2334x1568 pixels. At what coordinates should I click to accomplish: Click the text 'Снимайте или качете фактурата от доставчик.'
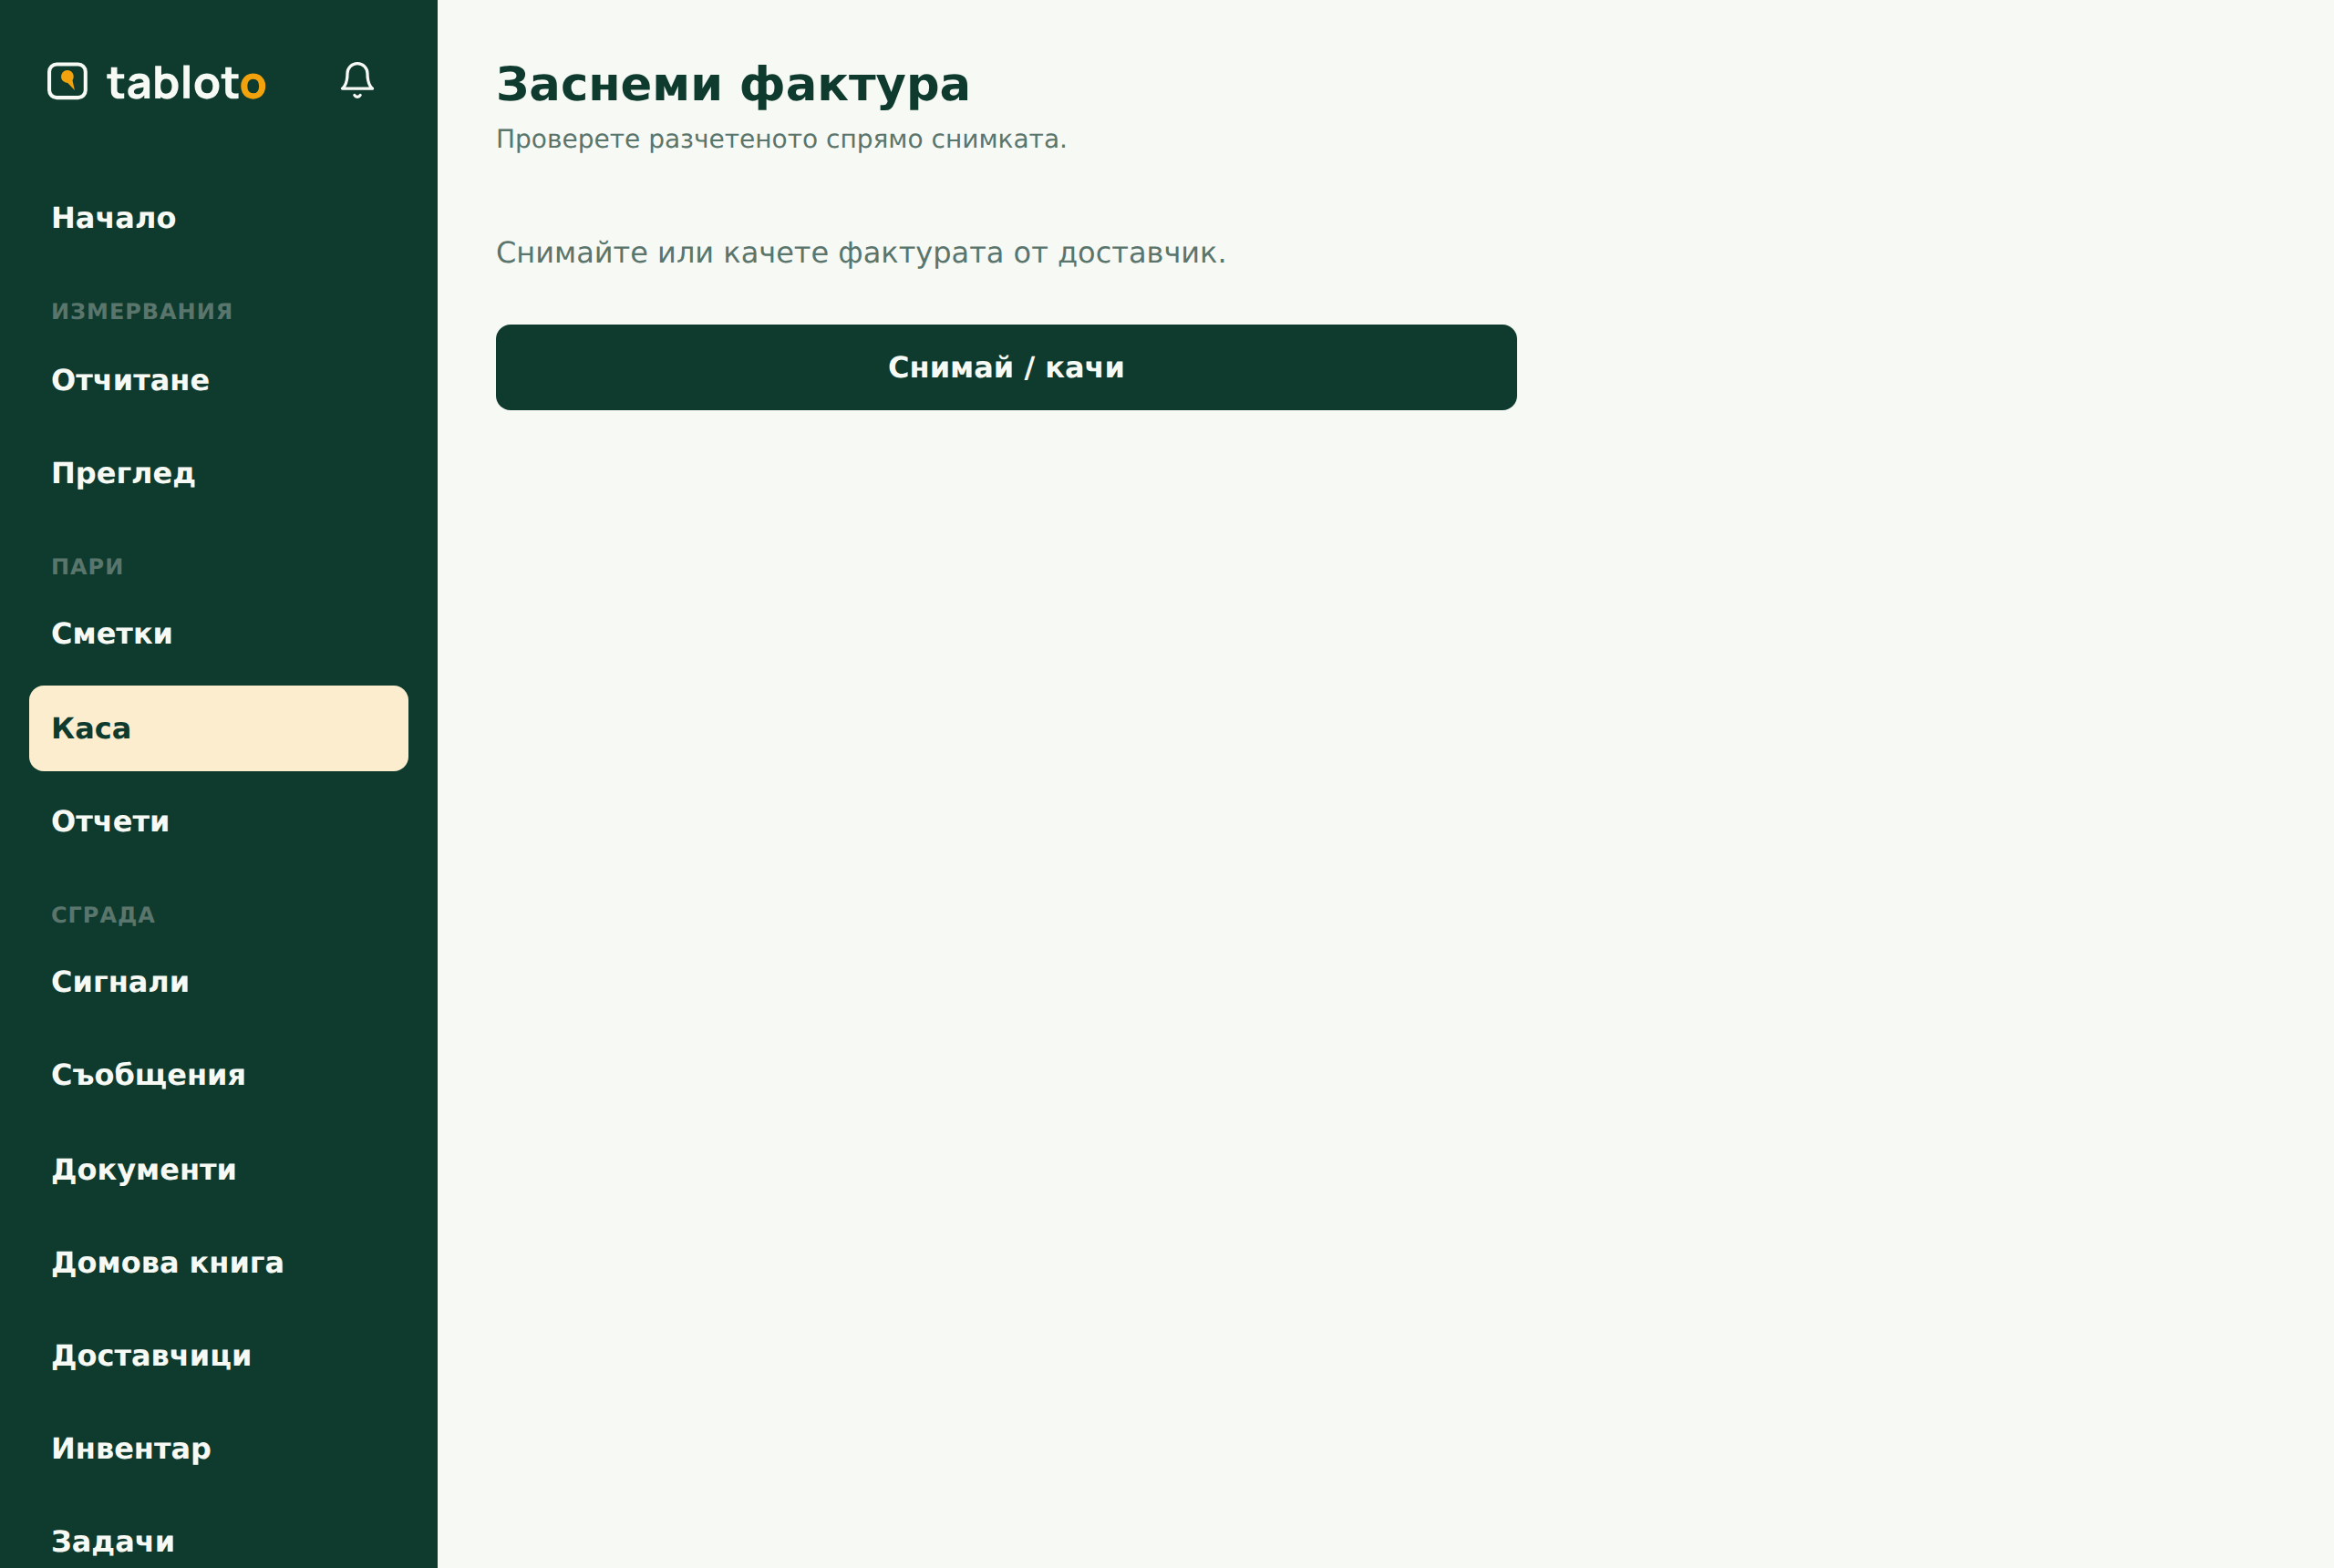[860, 253]
